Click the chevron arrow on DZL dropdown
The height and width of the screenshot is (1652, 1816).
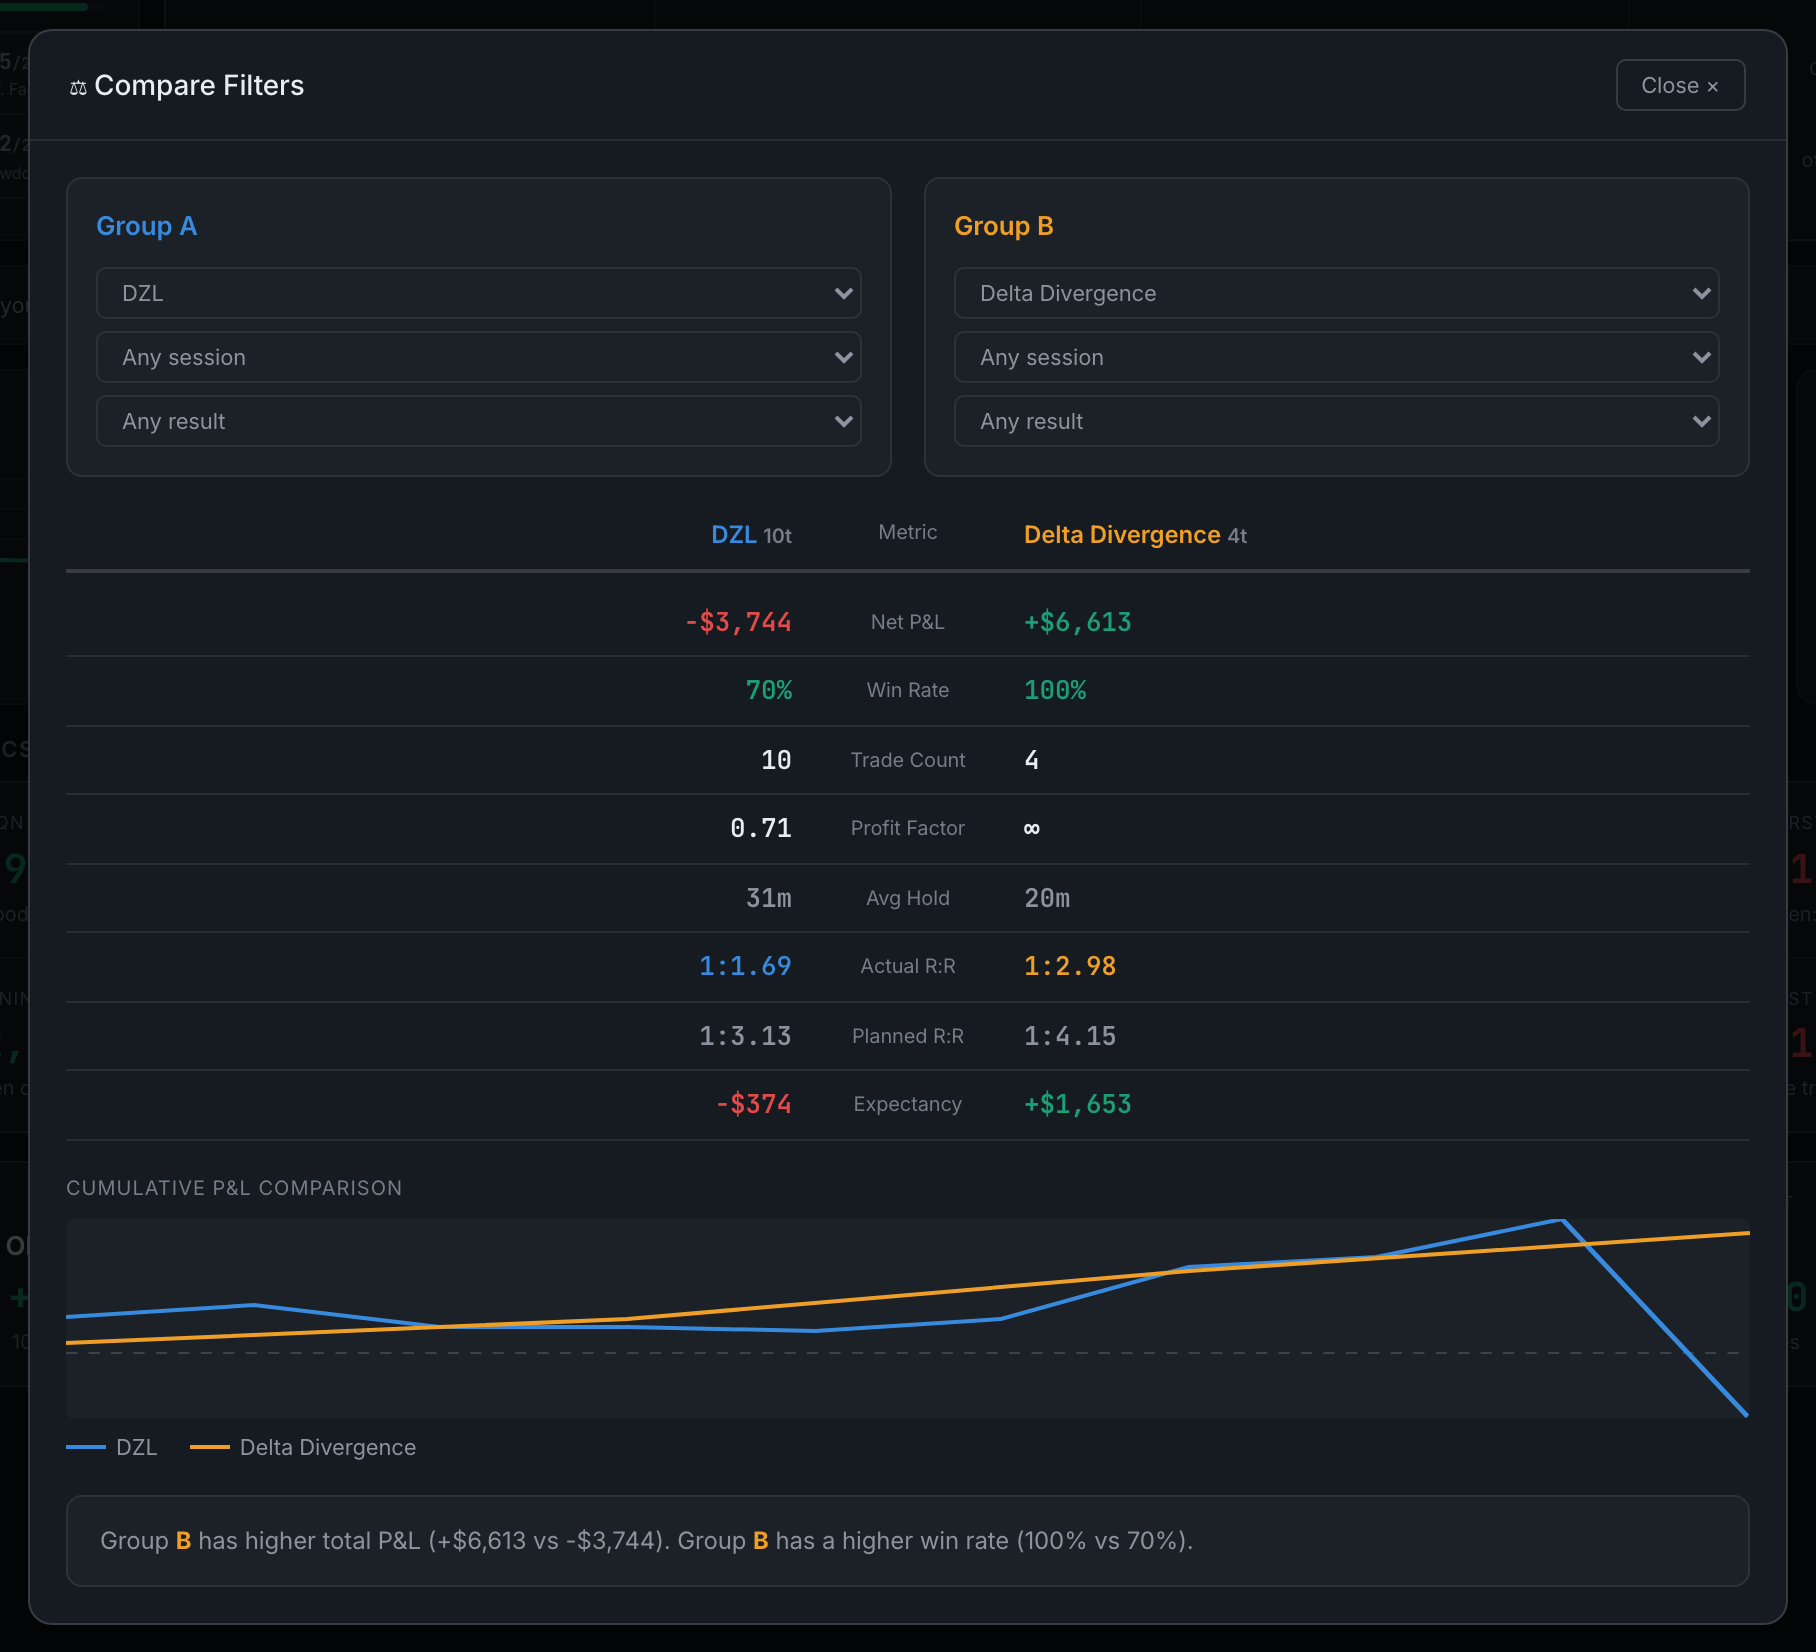[x=843, y=293]
